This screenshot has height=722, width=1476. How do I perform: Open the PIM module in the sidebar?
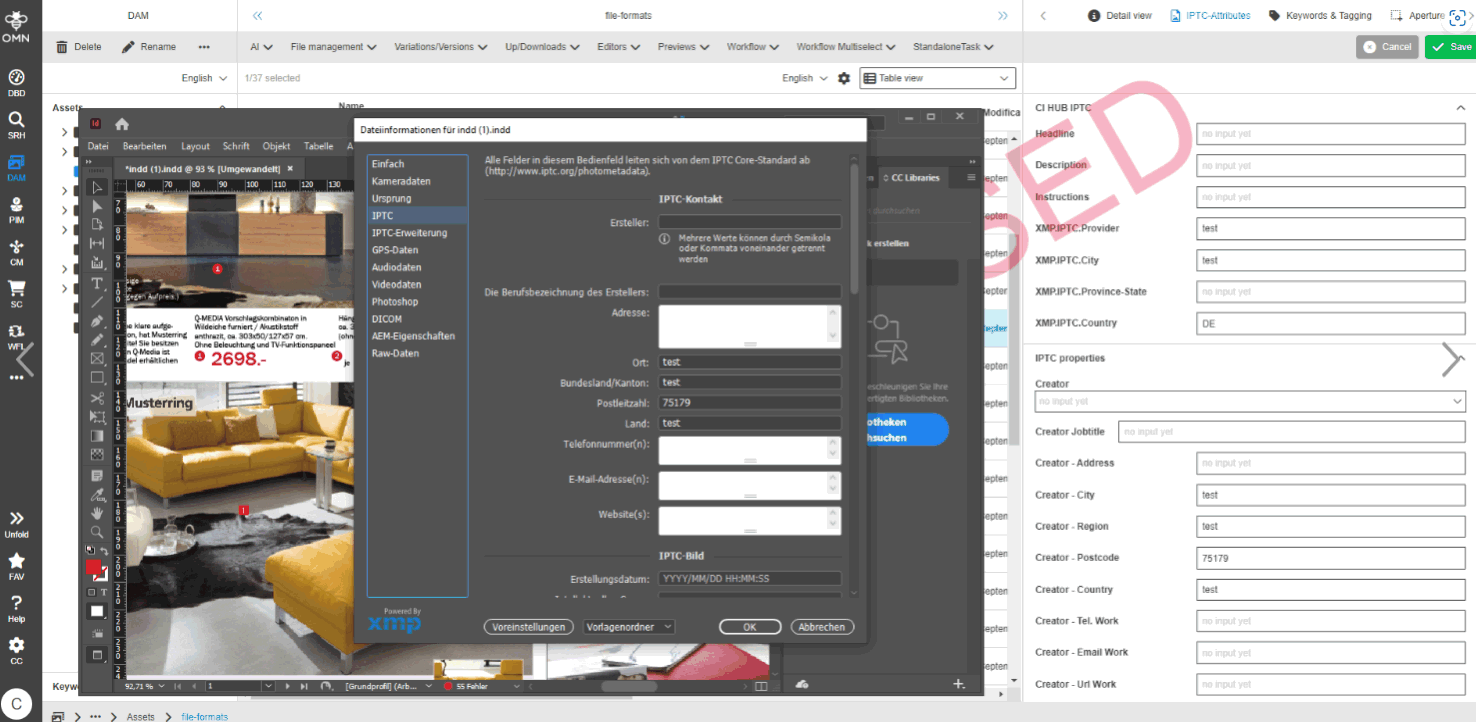point(16,210)
